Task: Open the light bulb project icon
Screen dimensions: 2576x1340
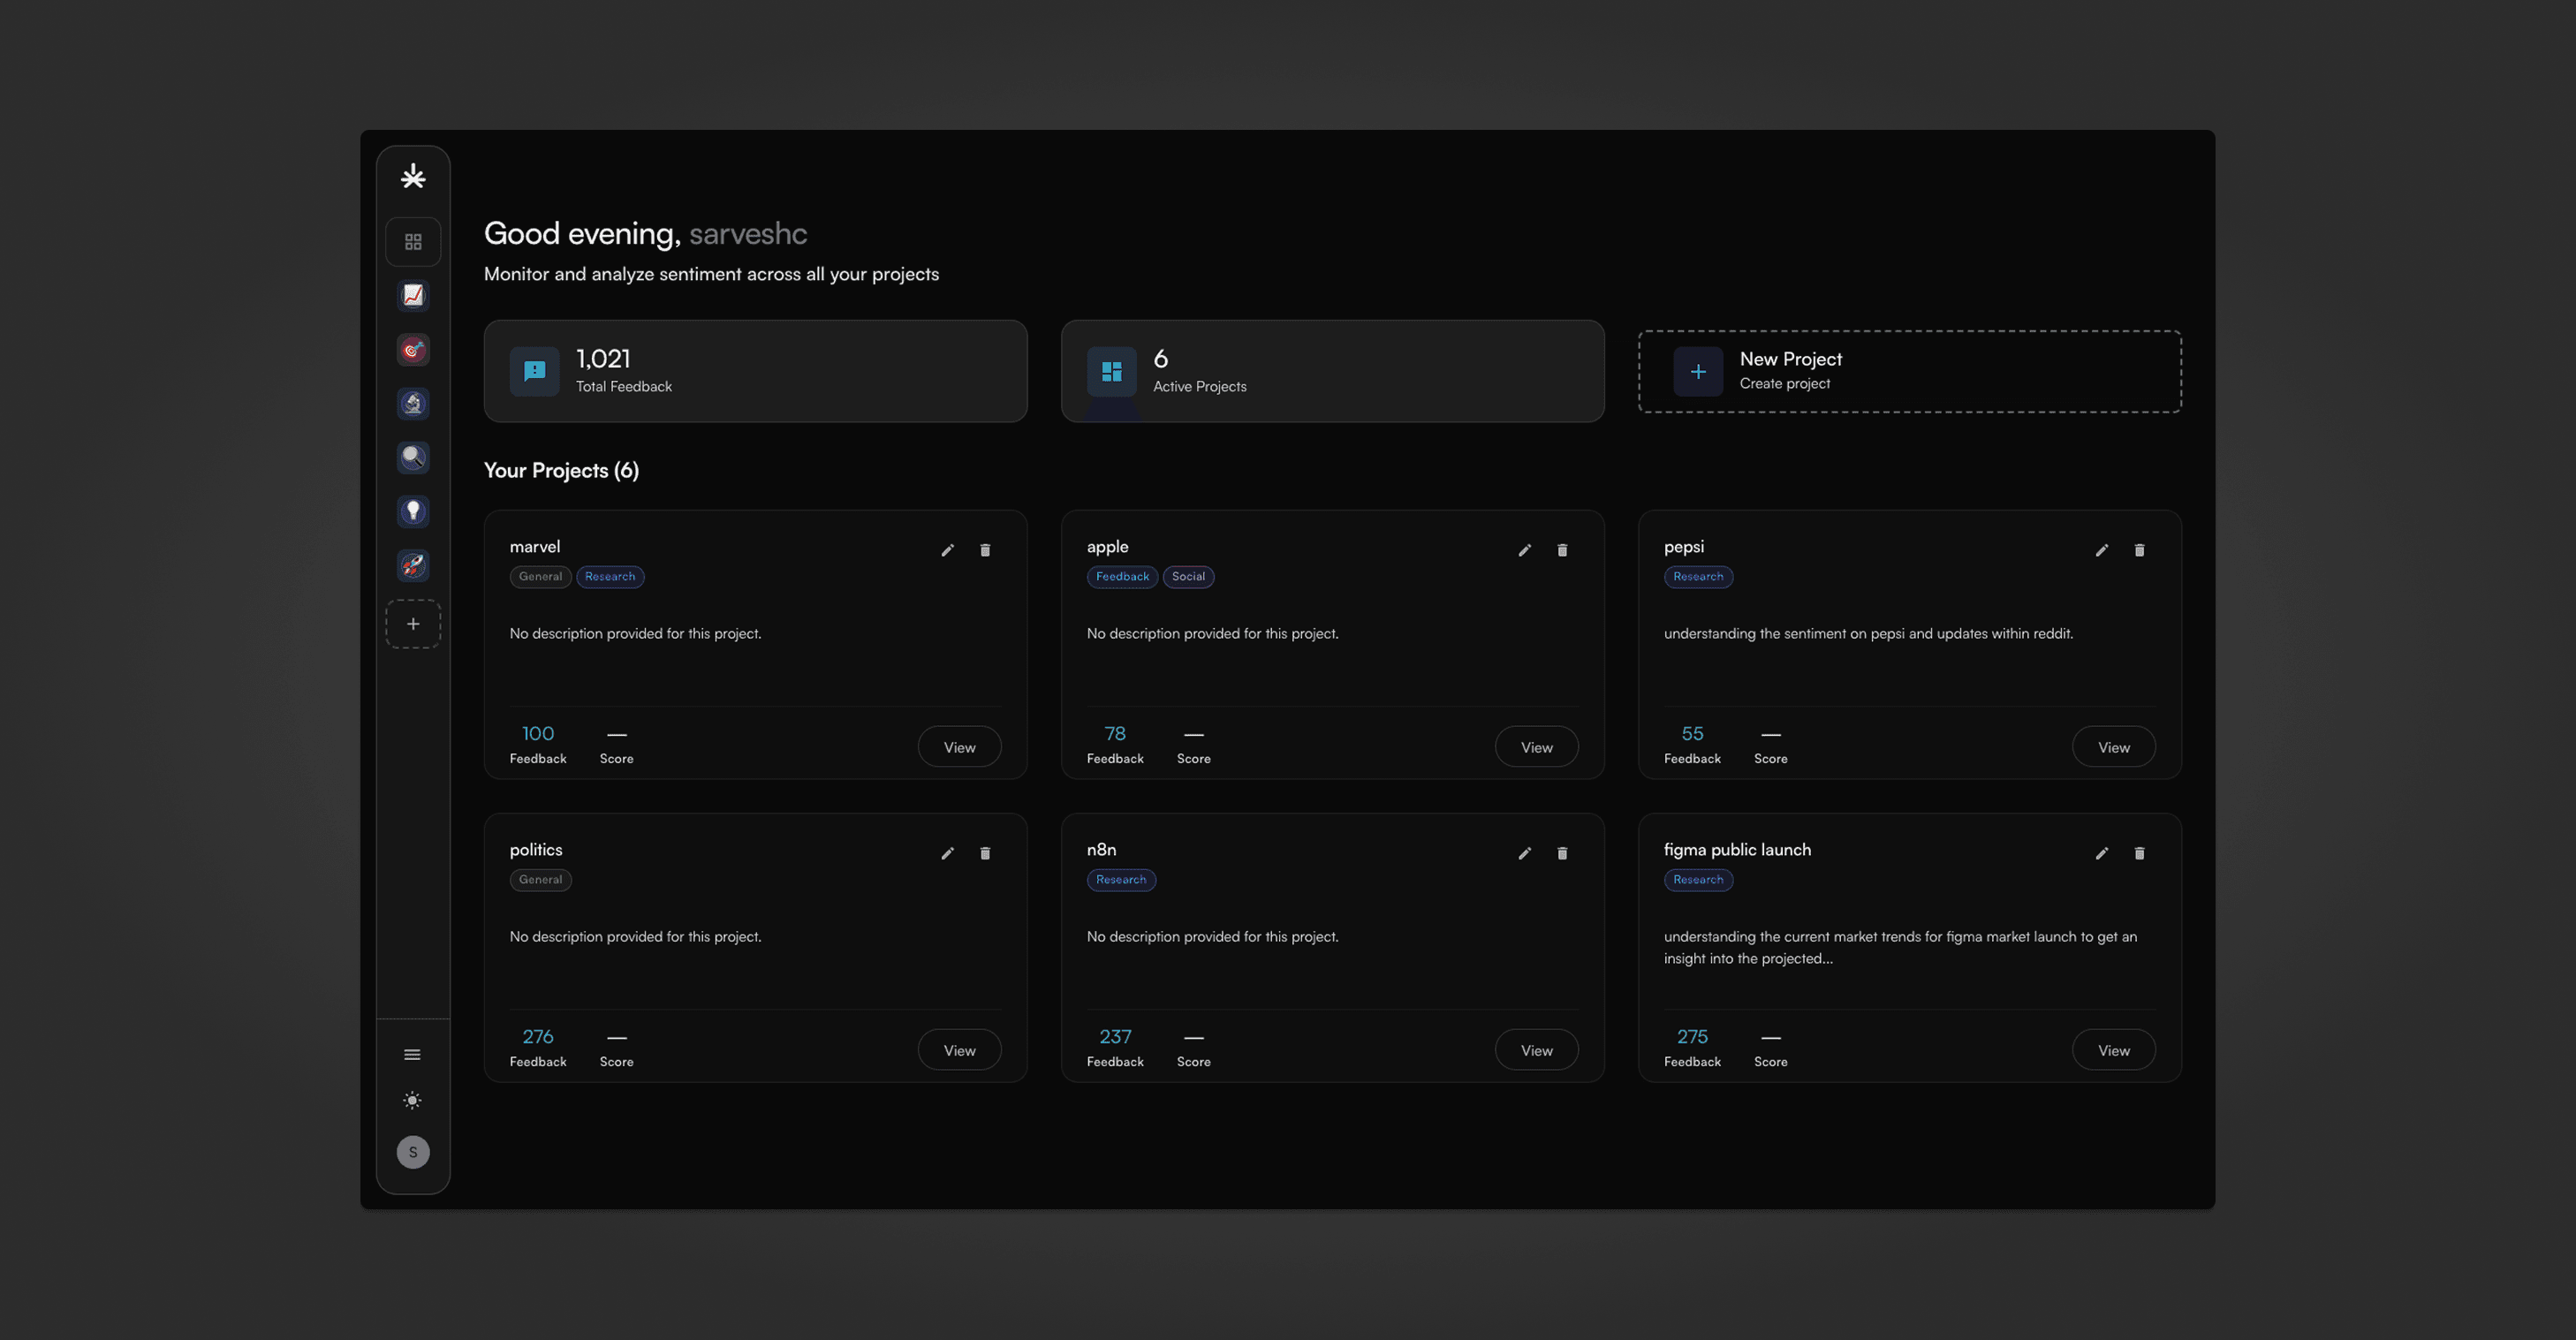Action: click(x=413, y=511)
